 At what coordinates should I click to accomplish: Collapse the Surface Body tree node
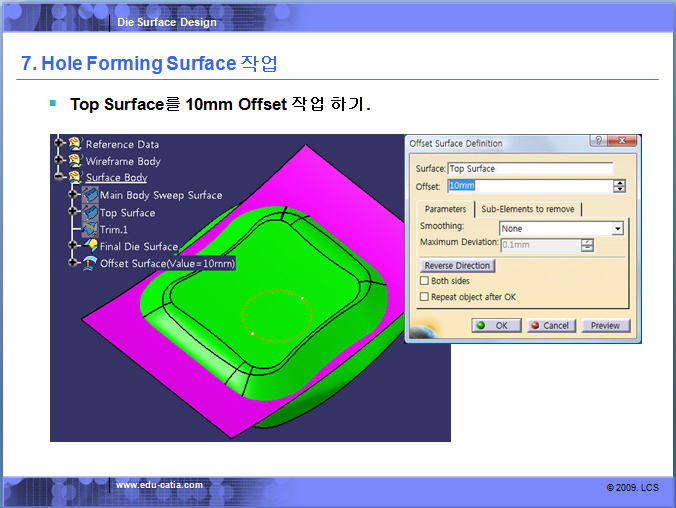pos(60,178)
